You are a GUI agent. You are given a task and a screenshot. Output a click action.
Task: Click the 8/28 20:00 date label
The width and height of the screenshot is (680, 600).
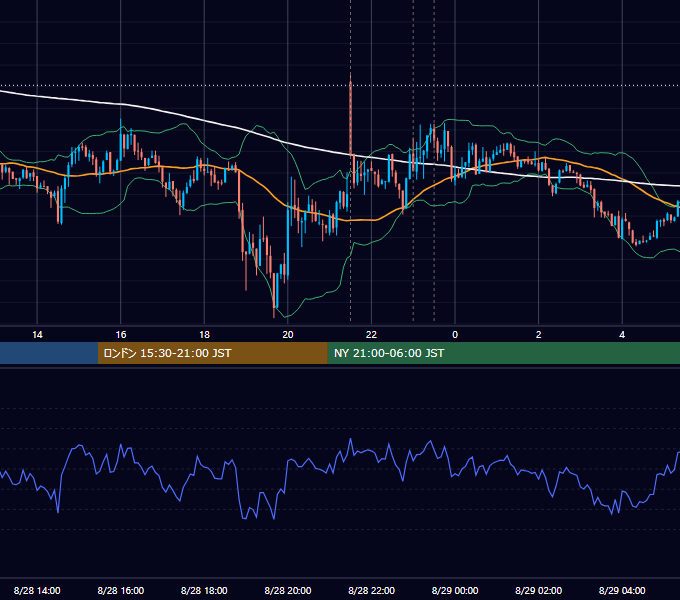point(288,590)
